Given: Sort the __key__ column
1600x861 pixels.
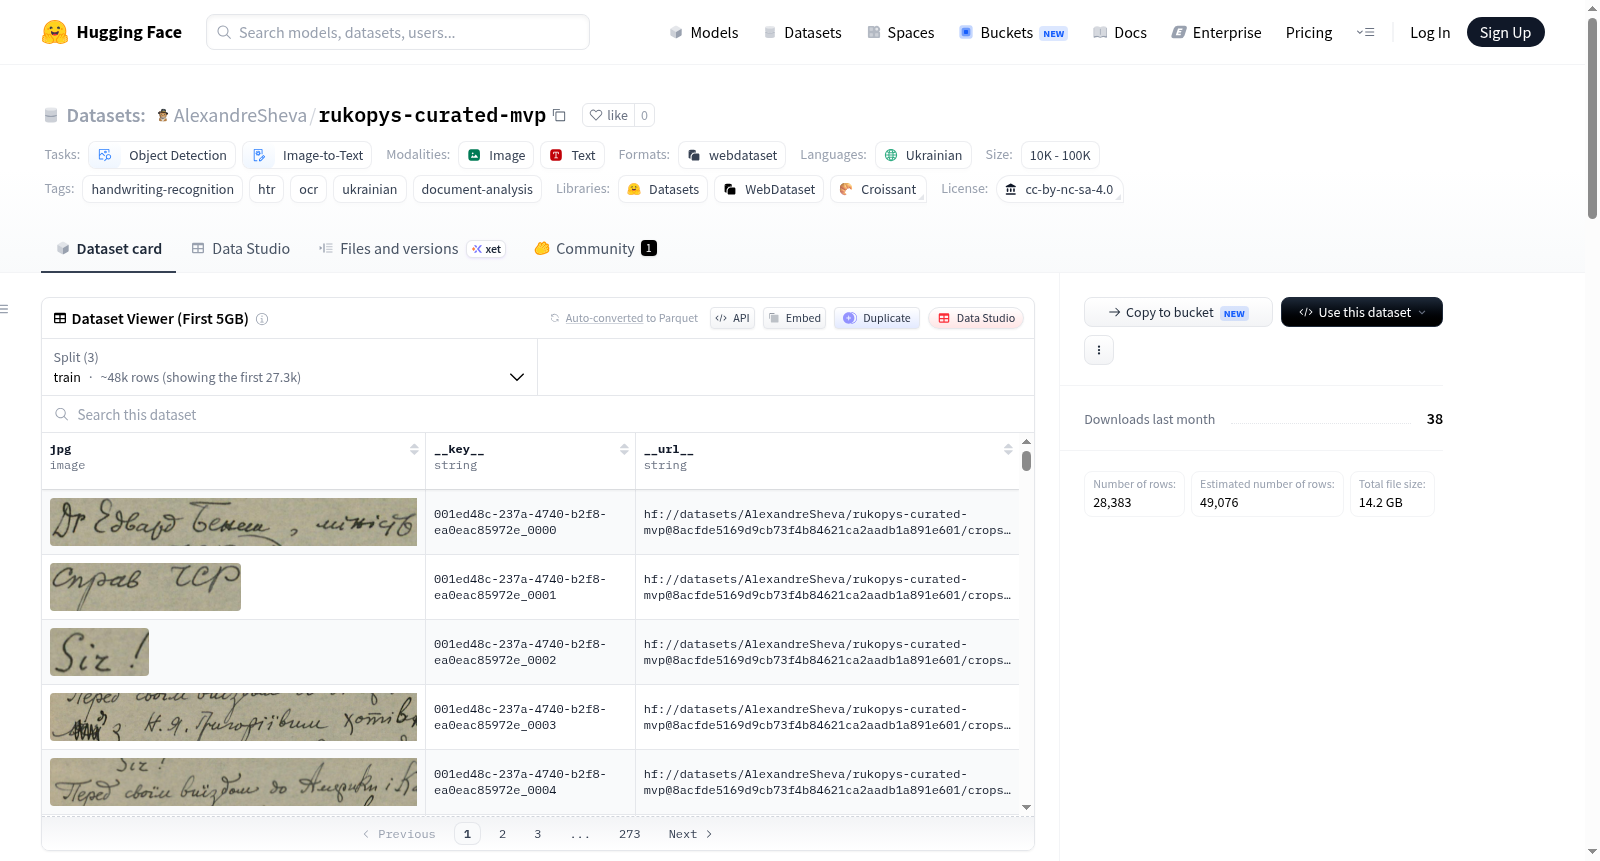Looking at the screenshot, I should [x=624, y=450].
